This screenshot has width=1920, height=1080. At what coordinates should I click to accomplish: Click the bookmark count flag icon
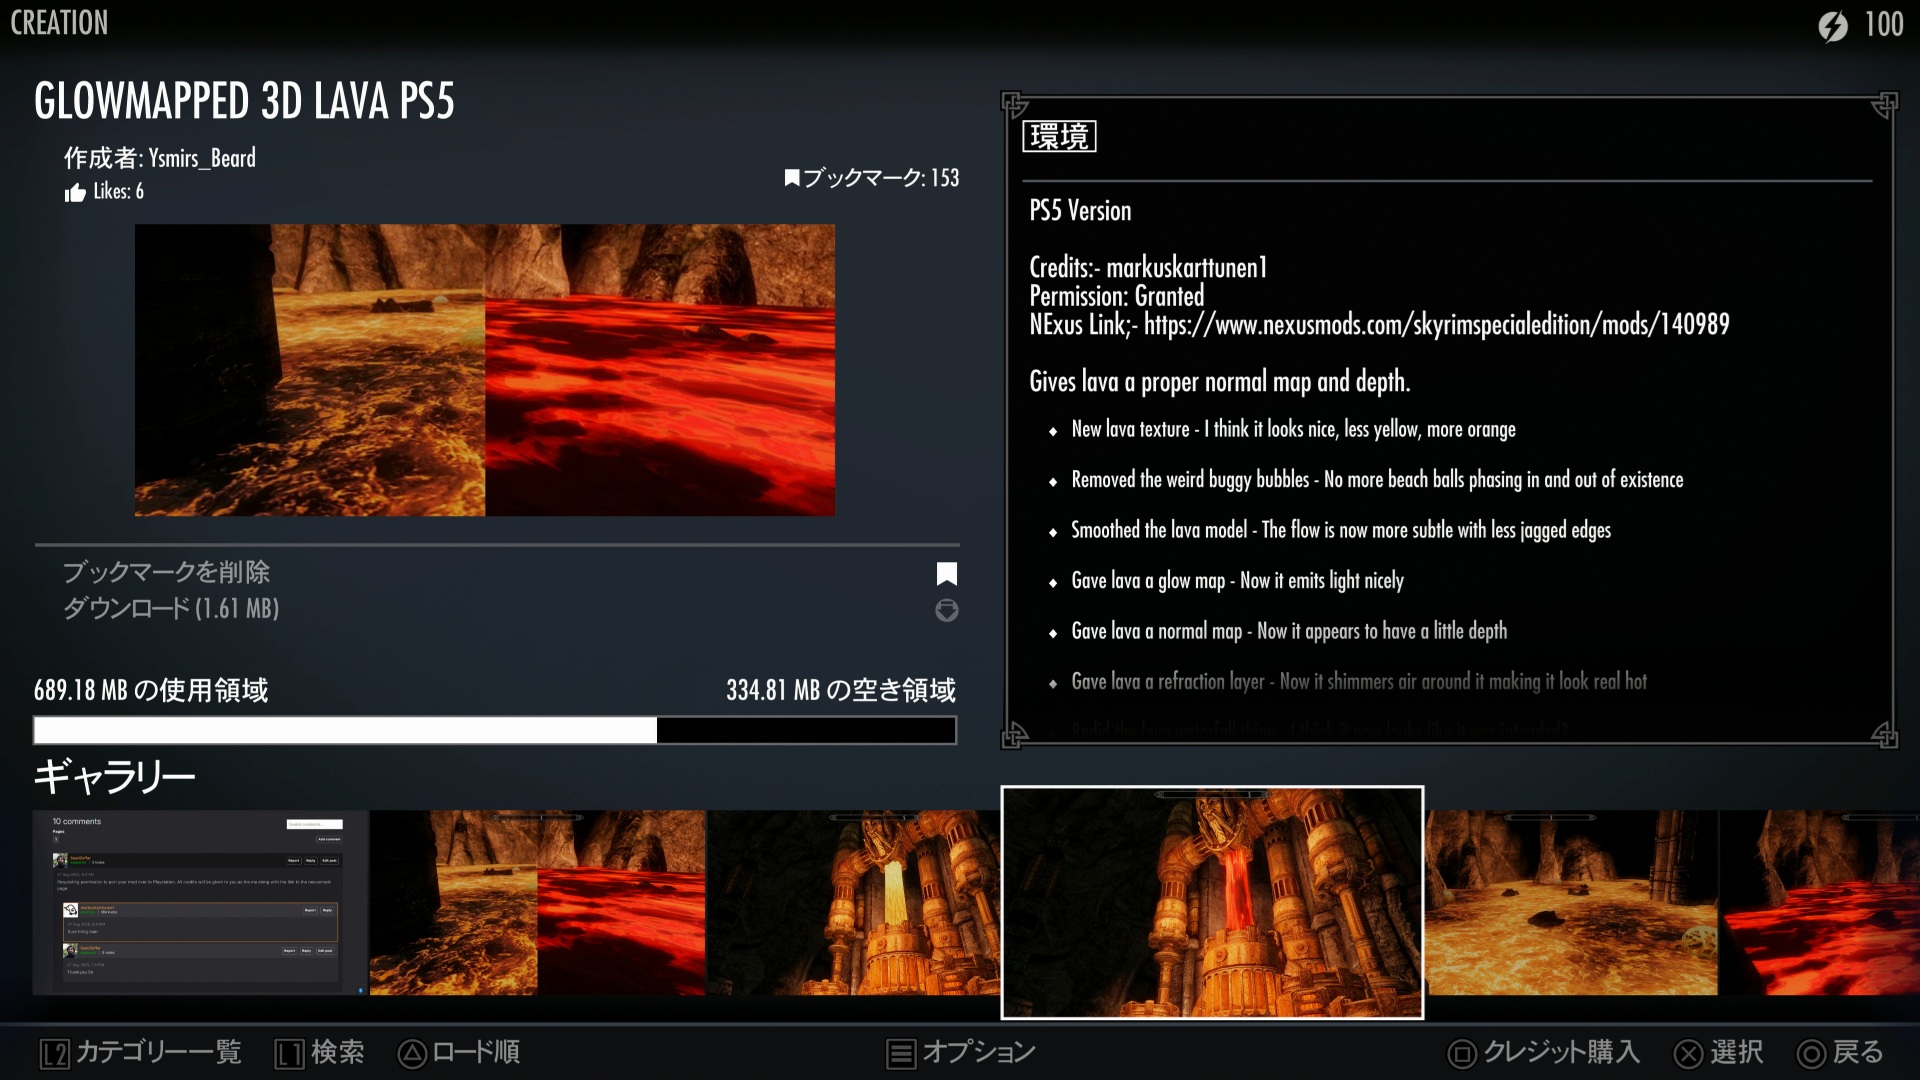click(792, 178)
